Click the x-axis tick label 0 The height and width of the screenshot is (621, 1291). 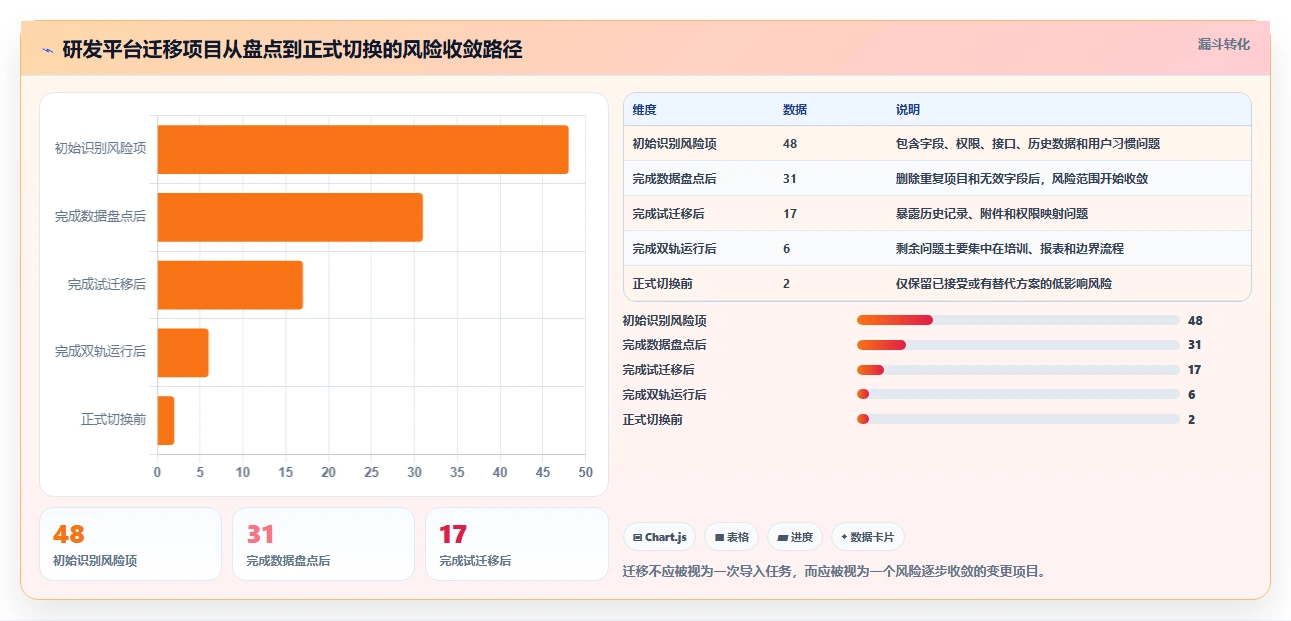[x=157, y=472]
